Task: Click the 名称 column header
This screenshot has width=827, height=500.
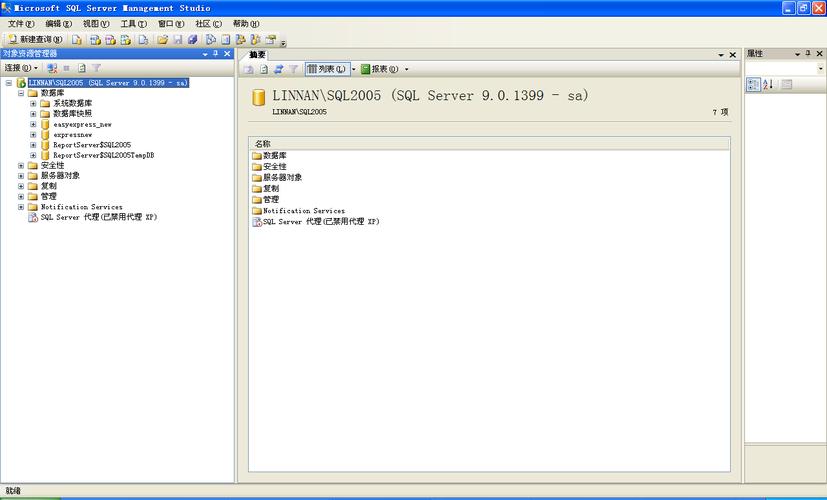Action: pos(489,143)
